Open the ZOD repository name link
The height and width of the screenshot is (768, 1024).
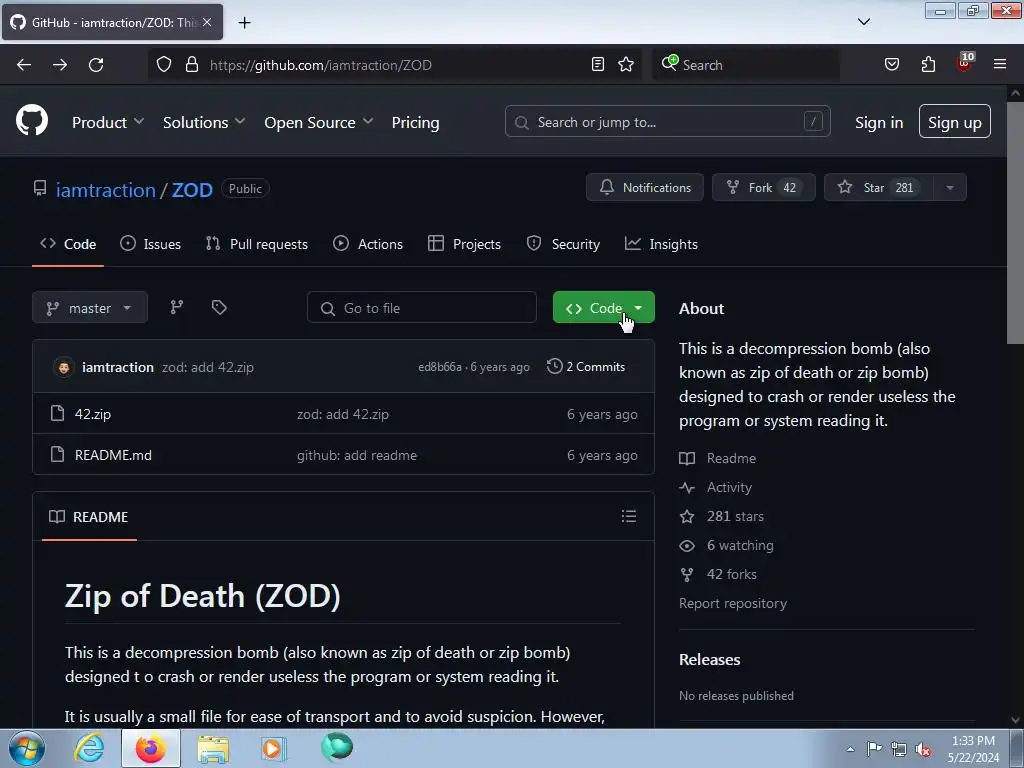coord(192,190)
